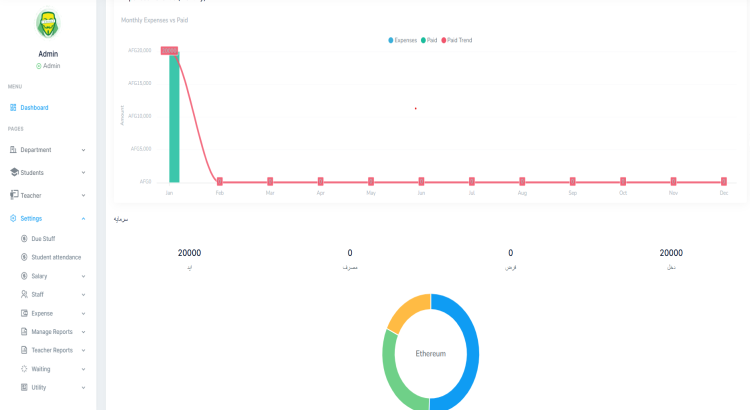Toggle Paid Trend series in legend
This screenshot has height=410, width=750.
pos(456,40)
